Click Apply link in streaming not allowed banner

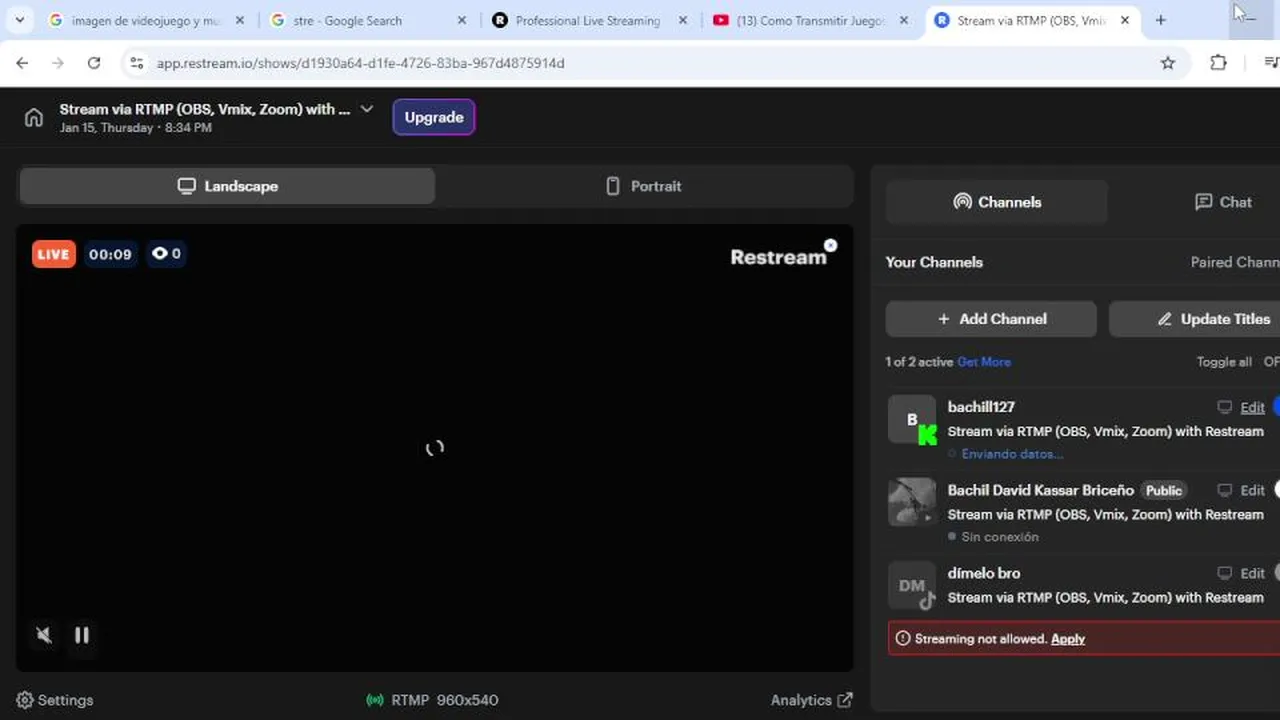pyautogui.click(x=1068, y=639)
